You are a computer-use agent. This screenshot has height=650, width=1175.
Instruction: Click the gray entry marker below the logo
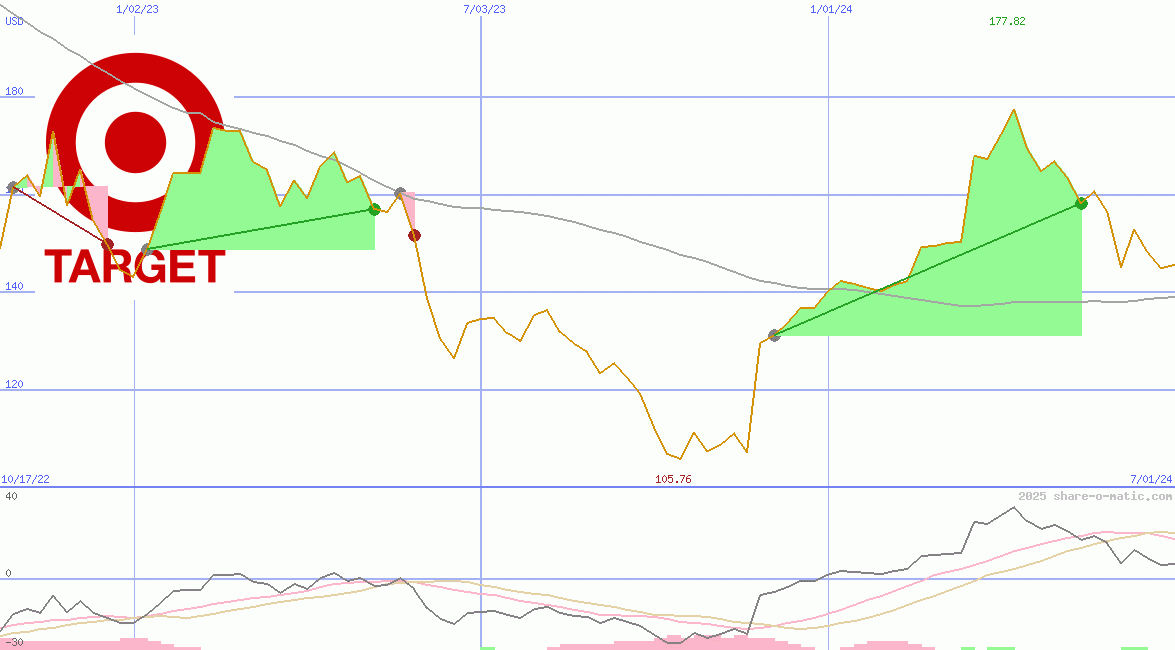point(147,249)
